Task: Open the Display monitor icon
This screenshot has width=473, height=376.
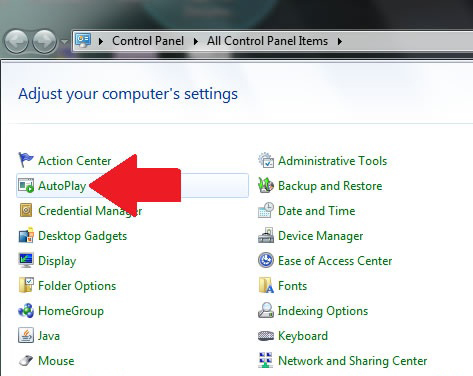Action: click(26, 260)
